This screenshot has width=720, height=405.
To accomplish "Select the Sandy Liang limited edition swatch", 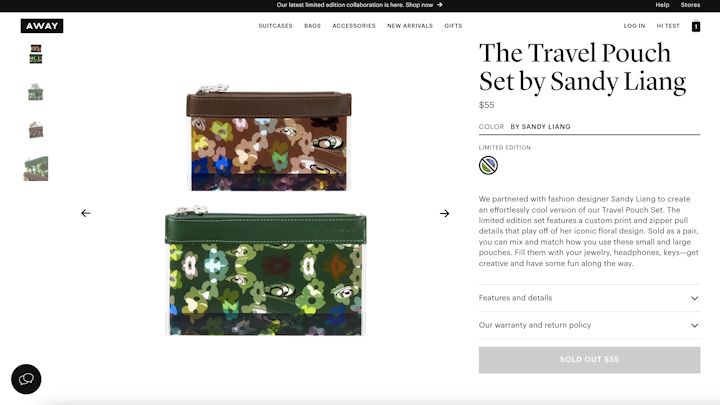I will click(x=488, y=165).
